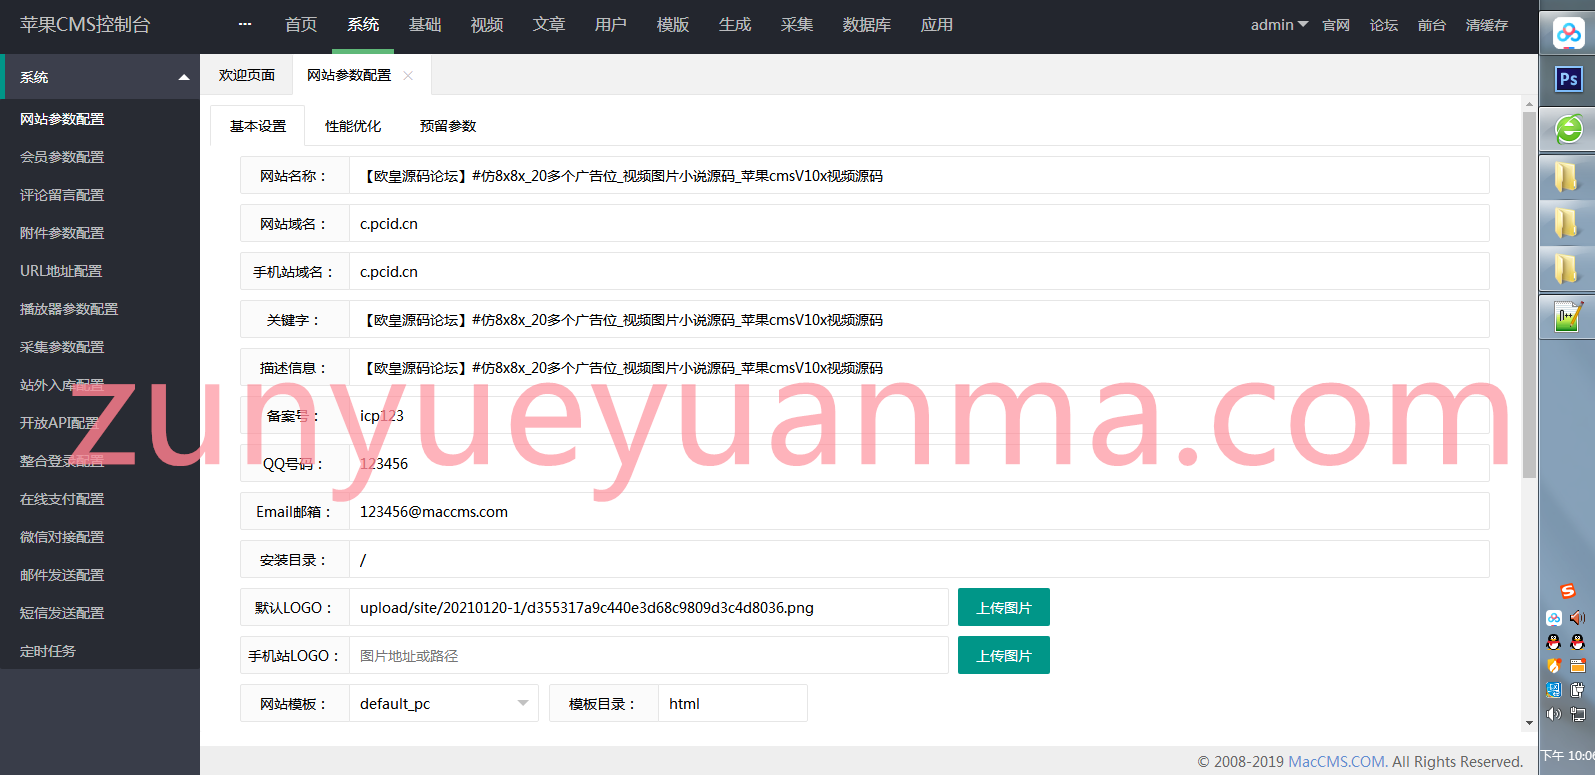1595x775 pixels.
Task: Click the 模板目录 html input field
Action: click(733, 703)
